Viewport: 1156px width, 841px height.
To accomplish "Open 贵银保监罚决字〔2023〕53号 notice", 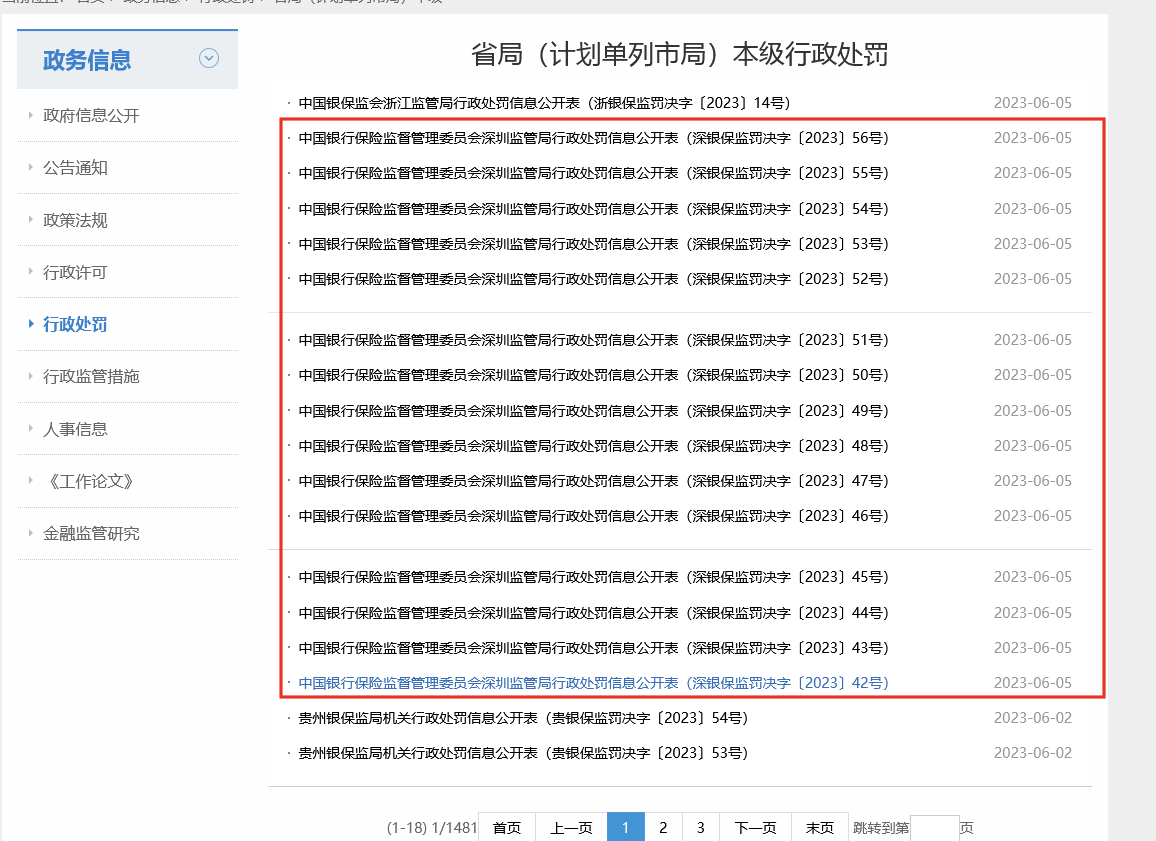I will [x=523, y=753].
